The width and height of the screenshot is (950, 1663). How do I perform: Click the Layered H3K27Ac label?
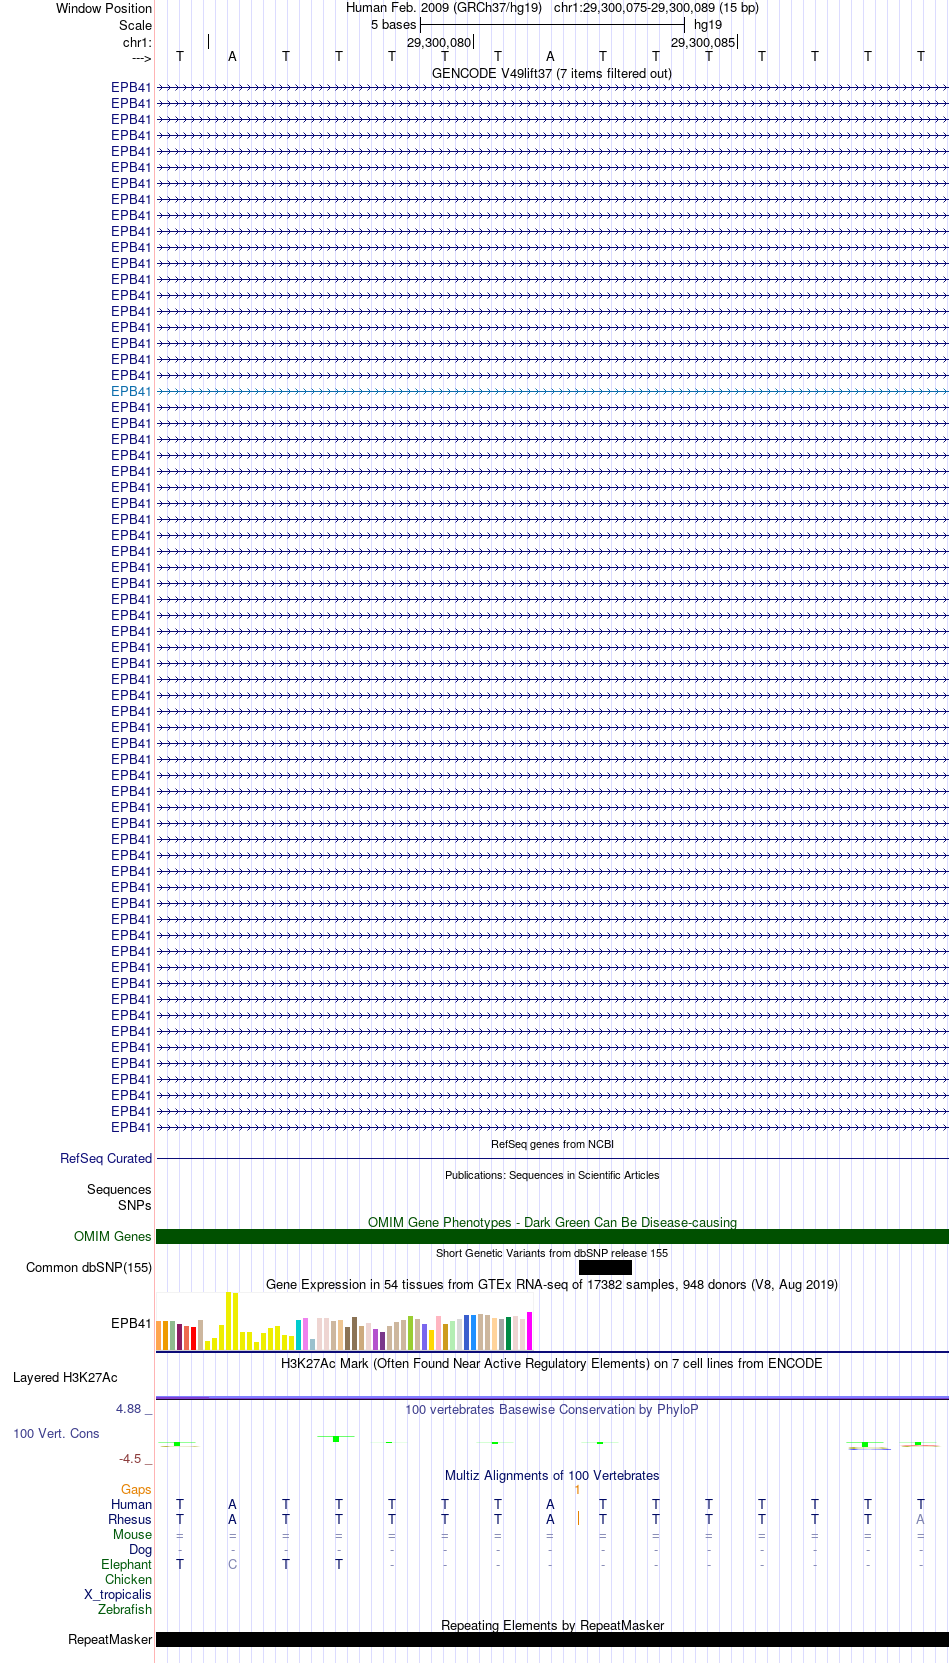point(65,1377)
